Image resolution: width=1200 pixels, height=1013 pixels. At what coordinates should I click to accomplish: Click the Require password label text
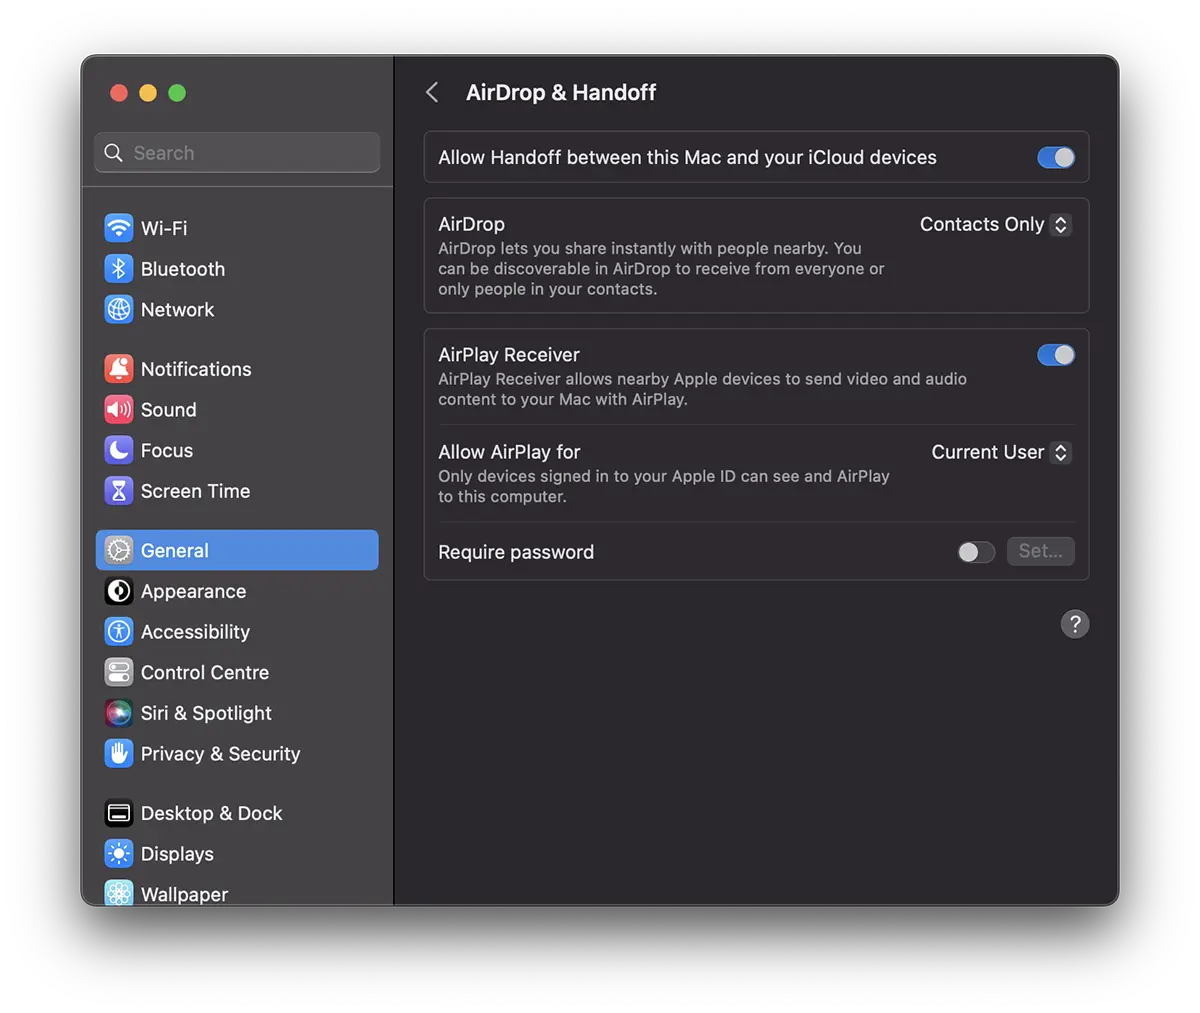(x=516, y=552)
